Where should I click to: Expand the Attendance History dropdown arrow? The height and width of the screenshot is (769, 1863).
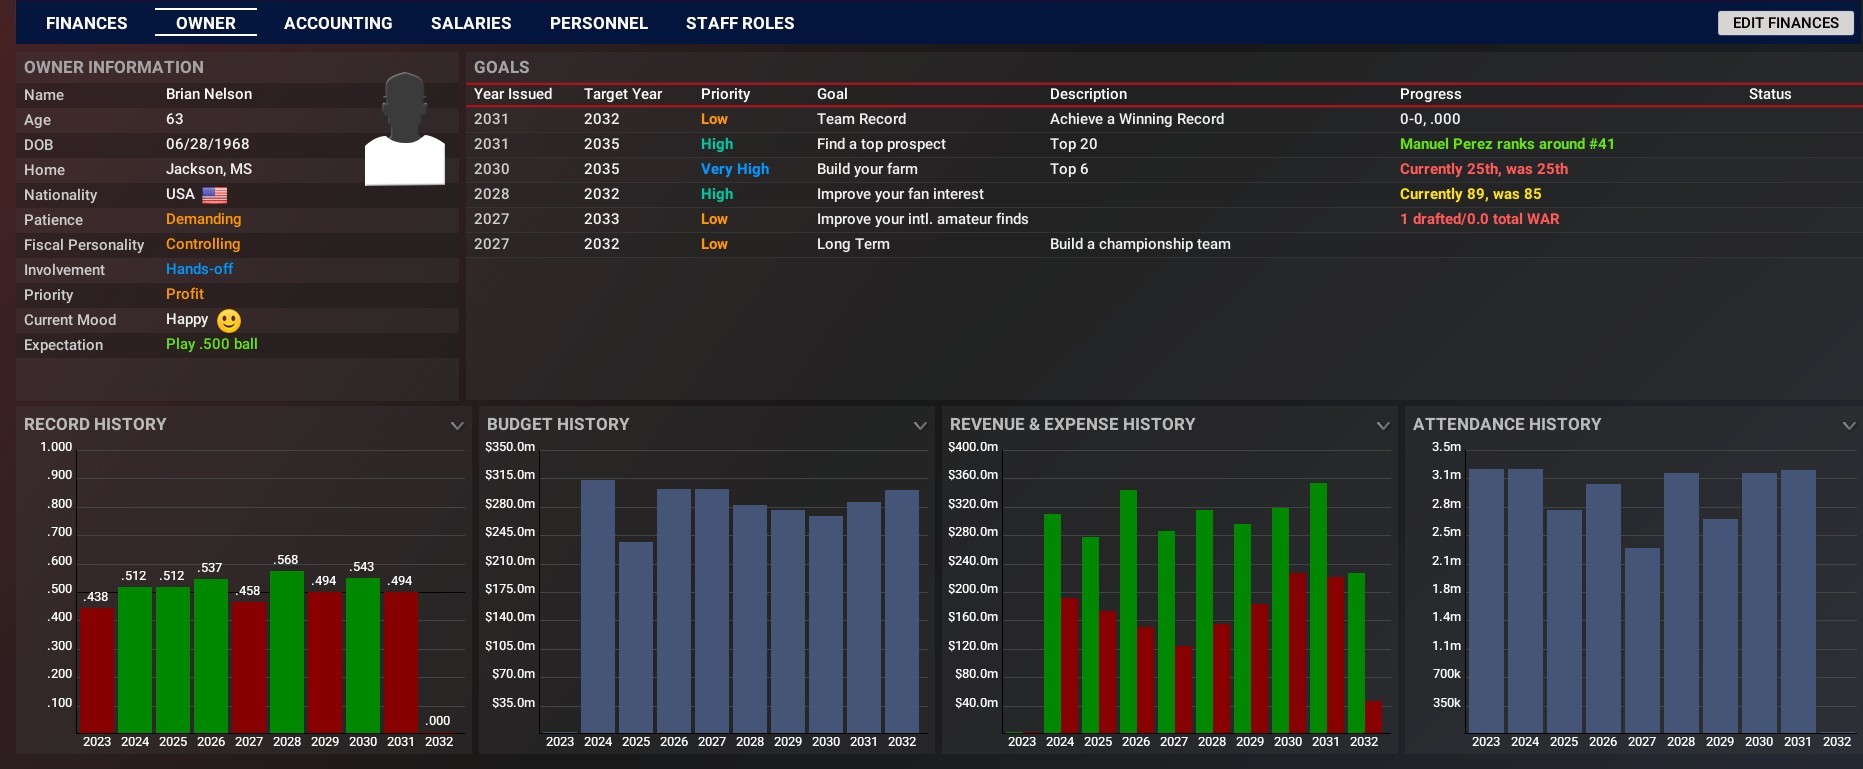1848,426
